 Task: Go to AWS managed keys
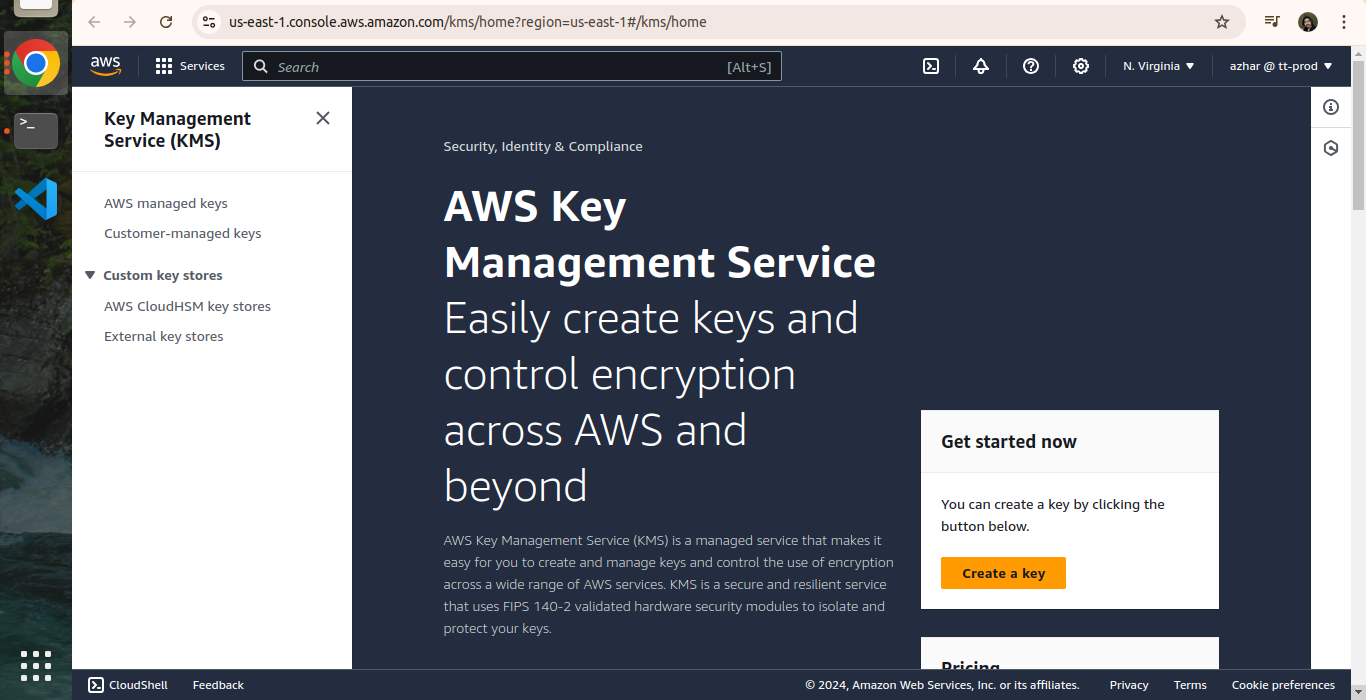click(166, 203)
